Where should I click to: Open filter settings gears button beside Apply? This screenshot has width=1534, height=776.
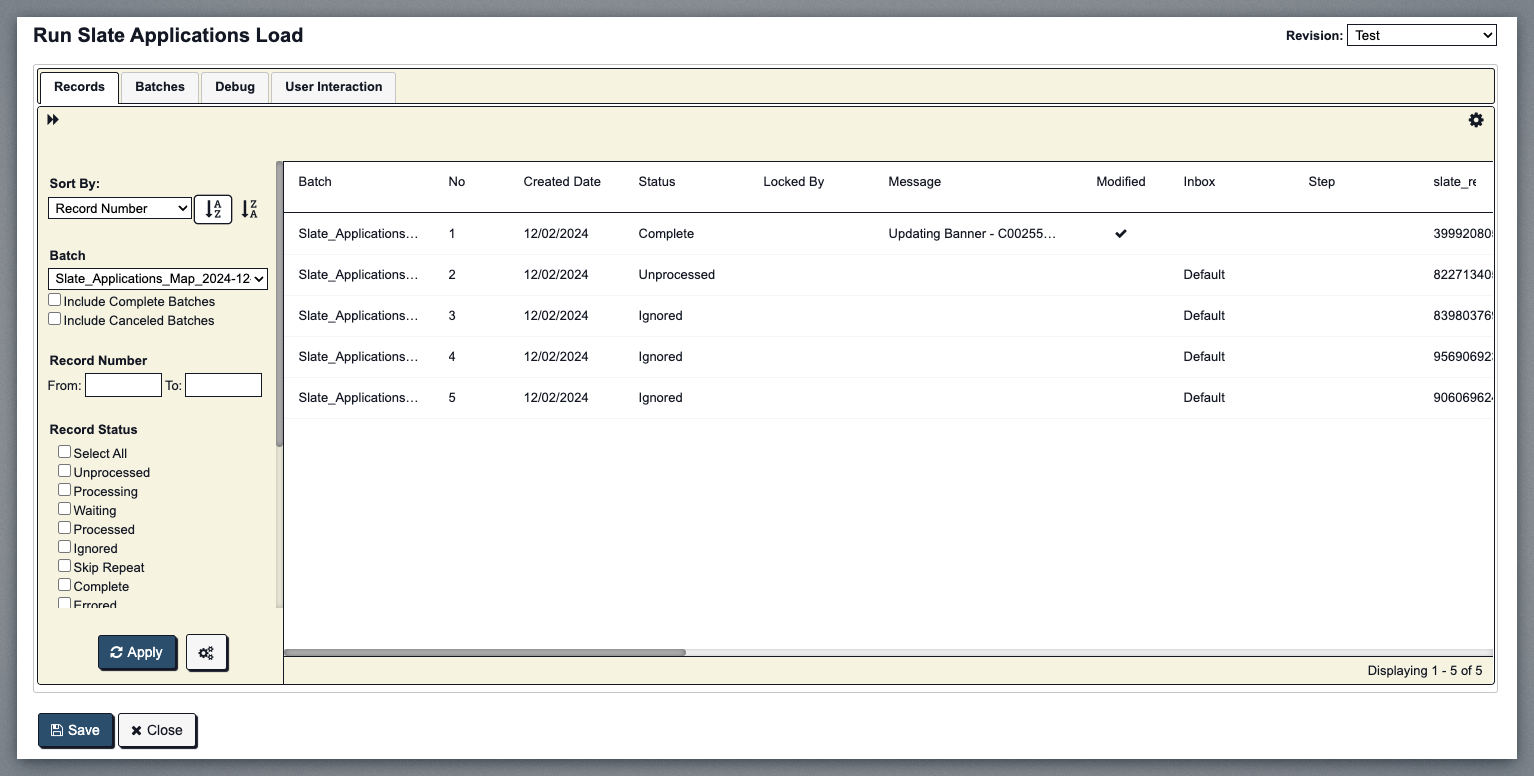207,653
